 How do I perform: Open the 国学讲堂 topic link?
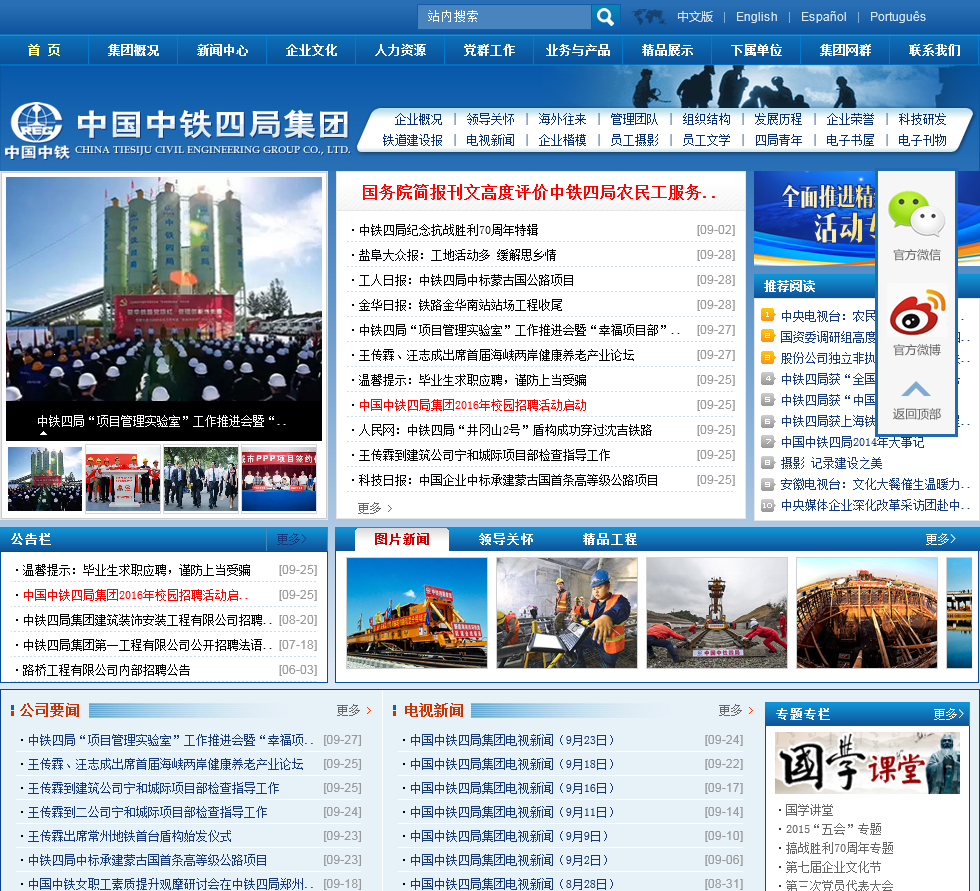pyautogui.click(x=809, y=810)
